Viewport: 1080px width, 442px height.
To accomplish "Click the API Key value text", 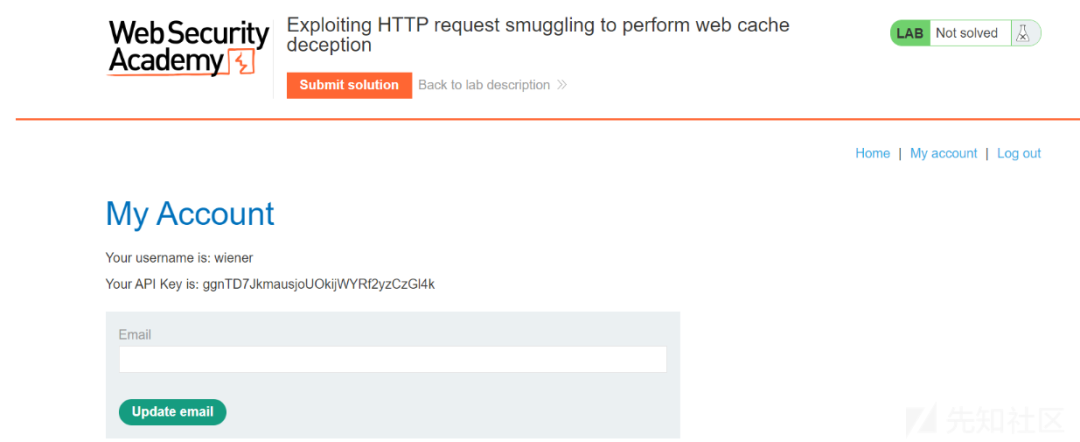I will 319,284.
